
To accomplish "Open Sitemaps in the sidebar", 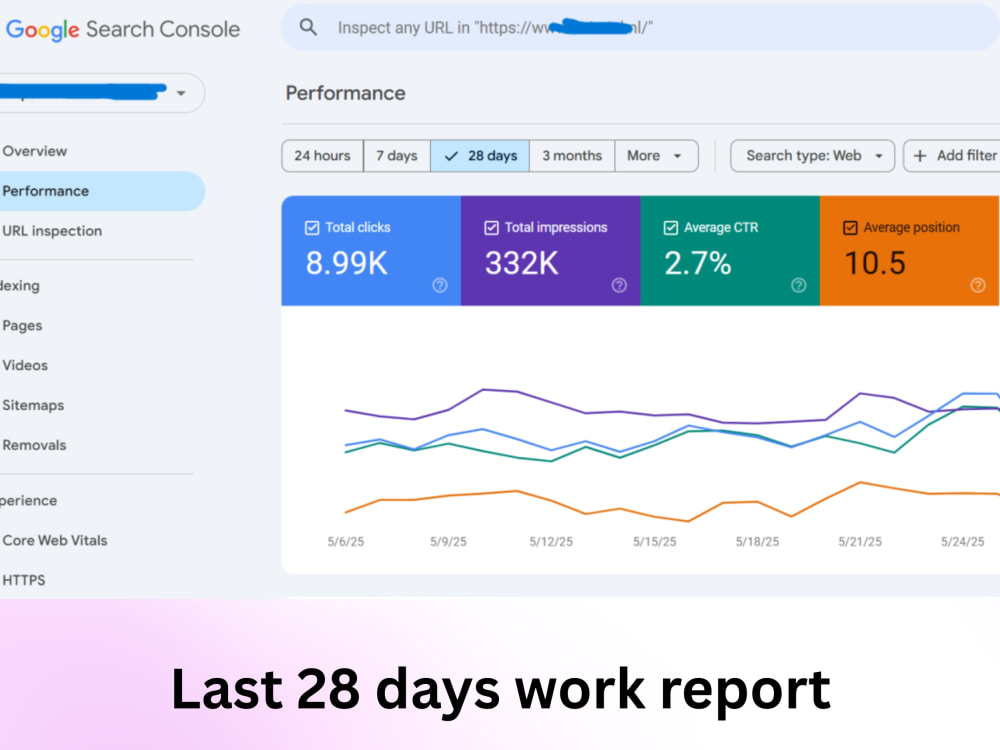I will (33, 405).
